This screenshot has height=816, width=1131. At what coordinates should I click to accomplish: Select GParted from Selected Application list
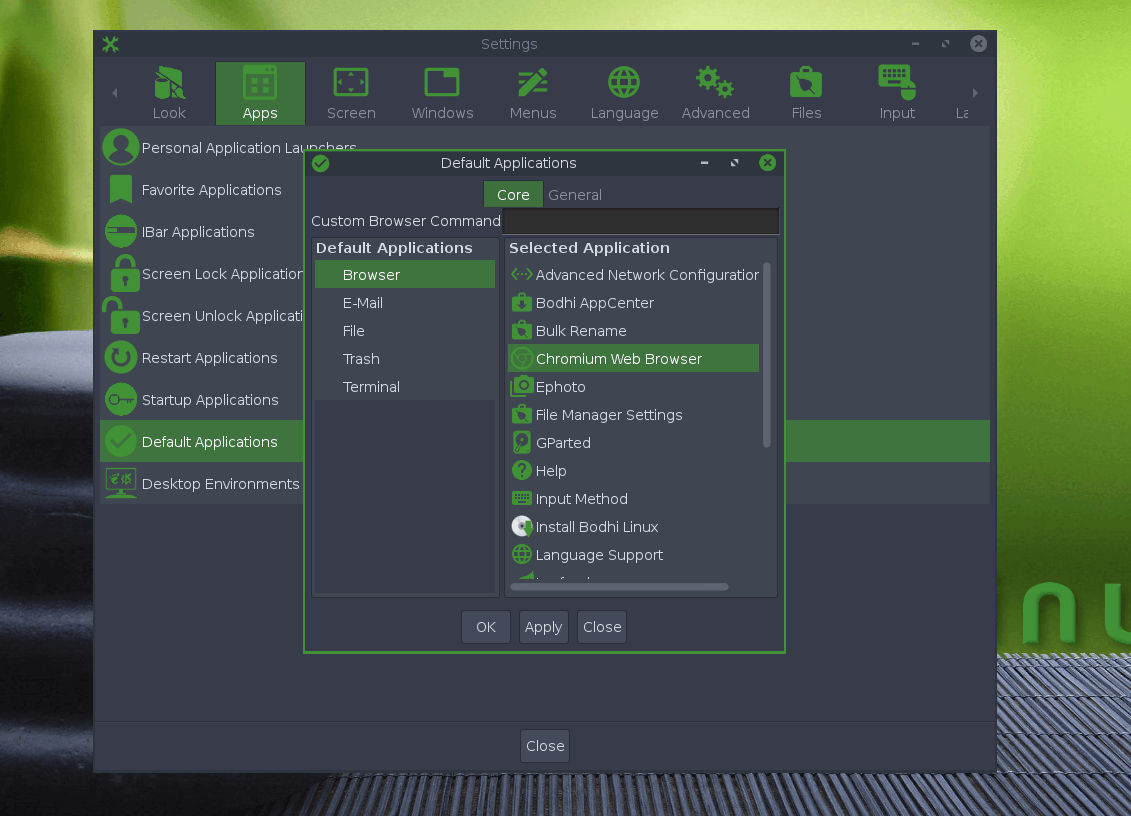[563, 443]
